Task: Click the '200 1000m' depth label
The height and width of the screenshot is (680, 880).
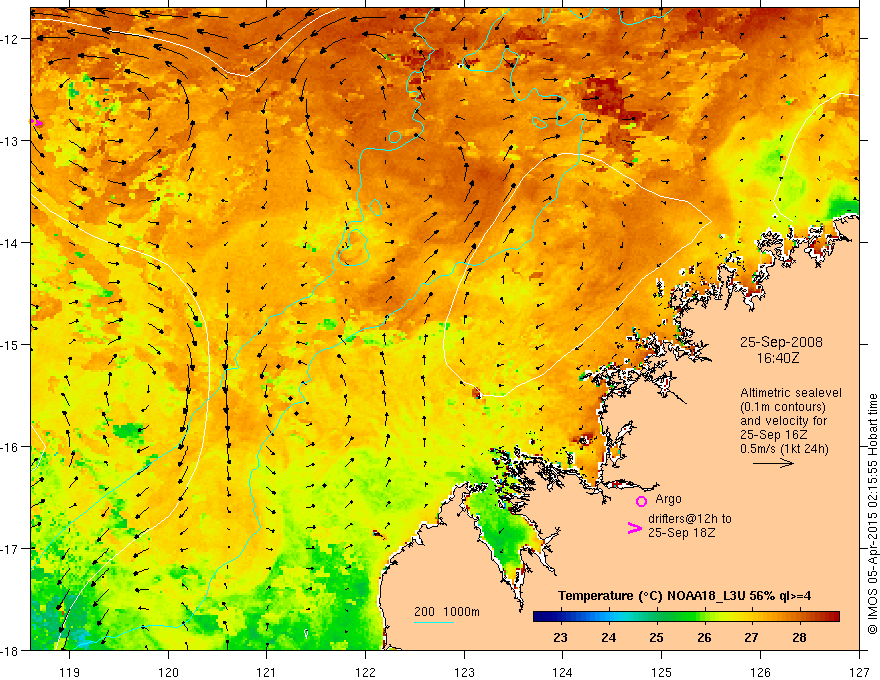Action: (447, 612)
